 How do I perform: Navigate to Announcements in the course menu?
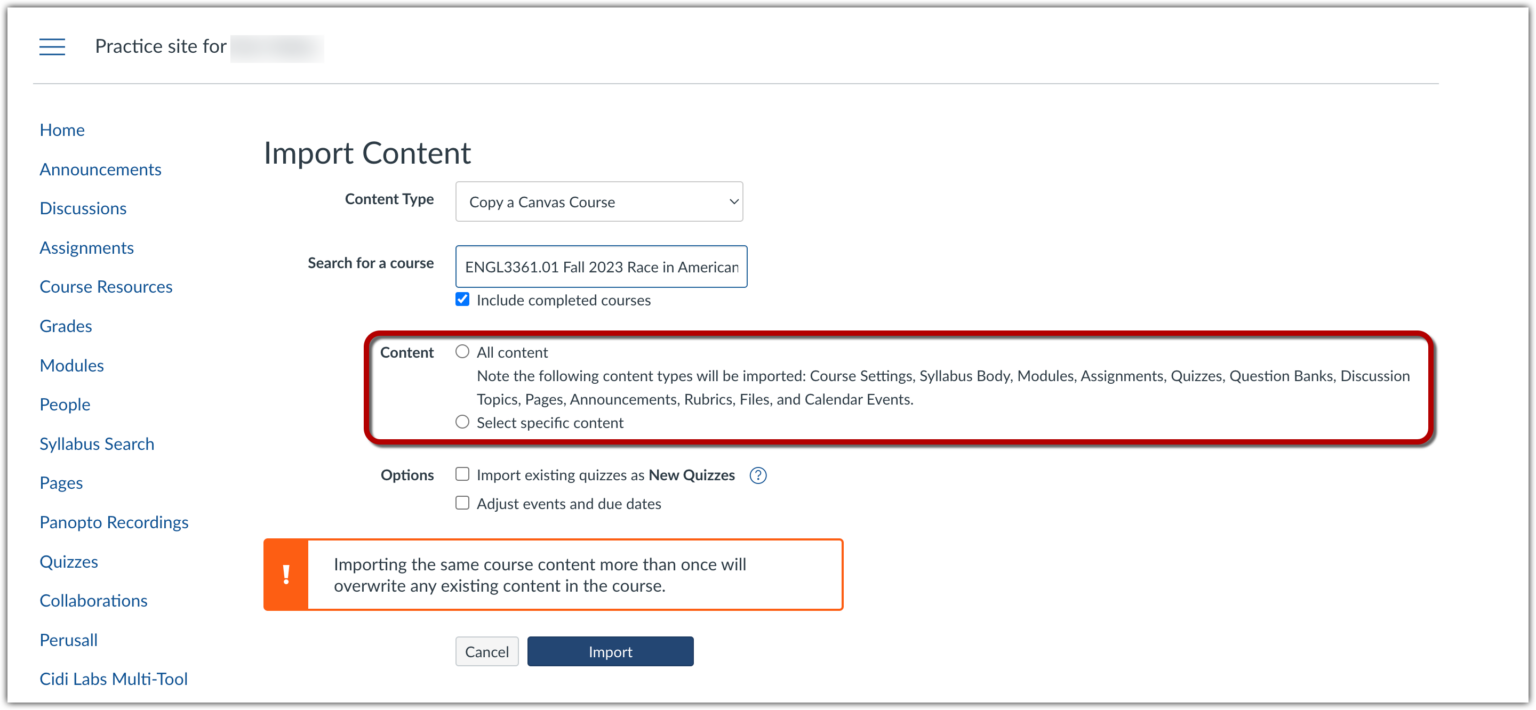(x=100, y=169)
